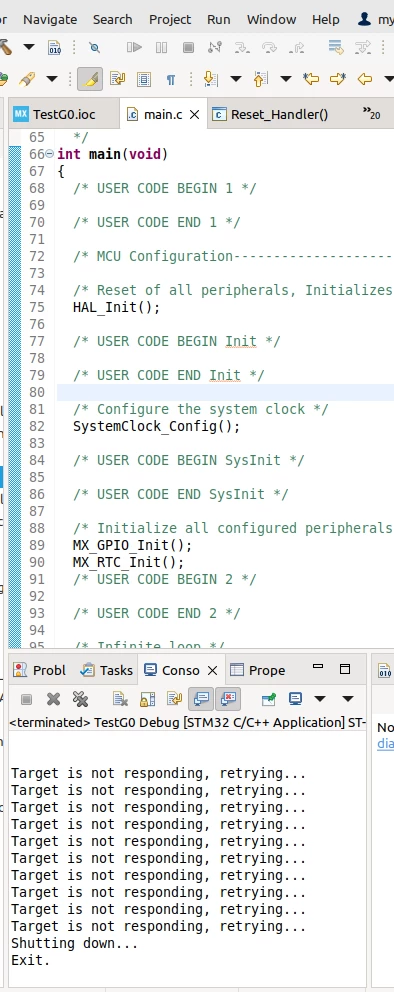Open the dropdown next to the flashlight icon

[x=52, y=79]
